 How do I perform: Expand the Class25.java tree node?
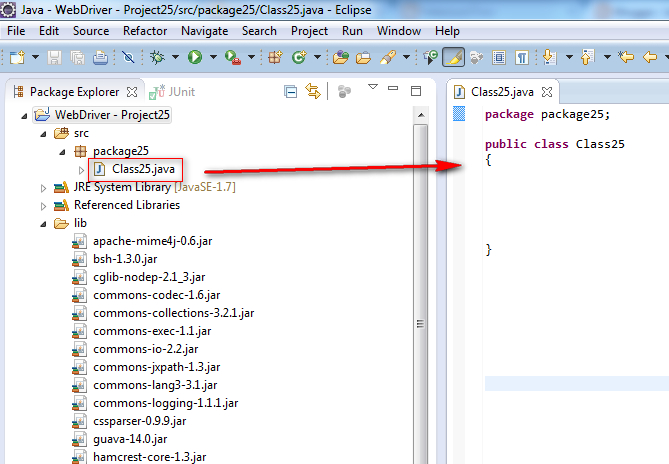coord(81,170)
